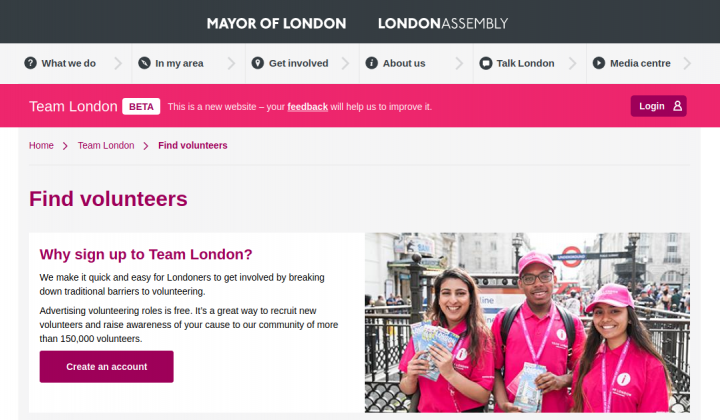Open Team London breadcrumb link
The width and height of the screenshot is (720, 420).
[106, 146]
